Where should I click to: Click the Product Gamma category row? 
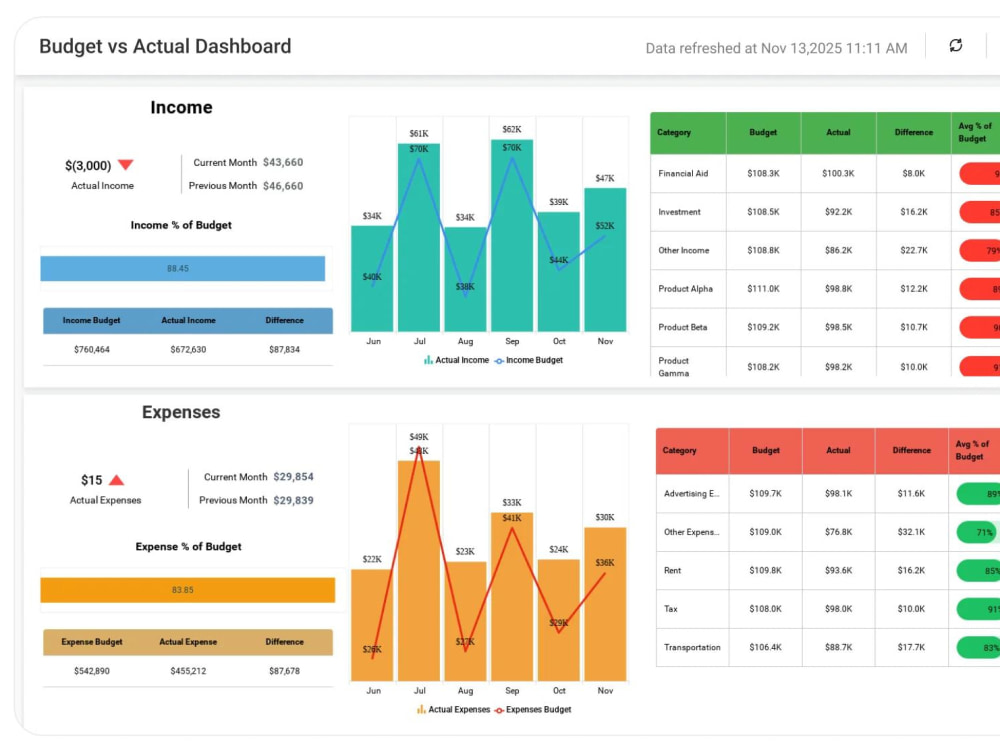point(825,362)
